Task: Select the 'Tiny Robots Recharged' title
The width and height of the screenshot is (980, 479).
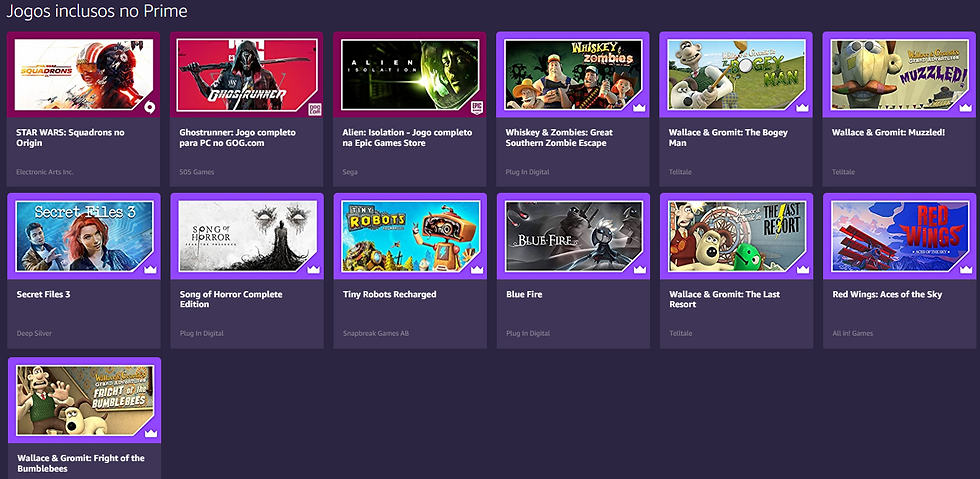Action: click(x=389, y=294)
